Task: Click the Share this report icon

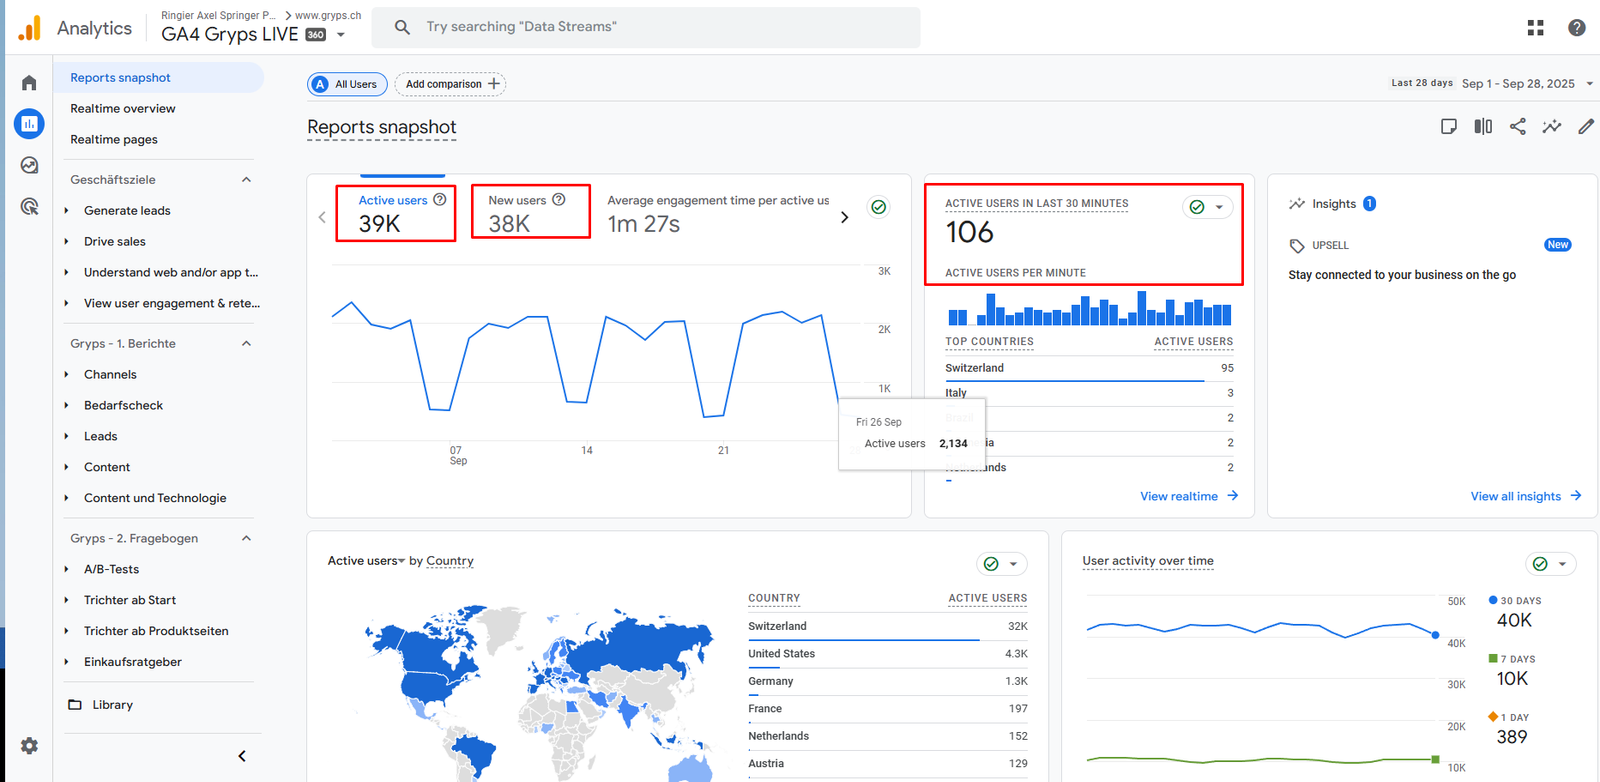Action: tap(1517, 126)
